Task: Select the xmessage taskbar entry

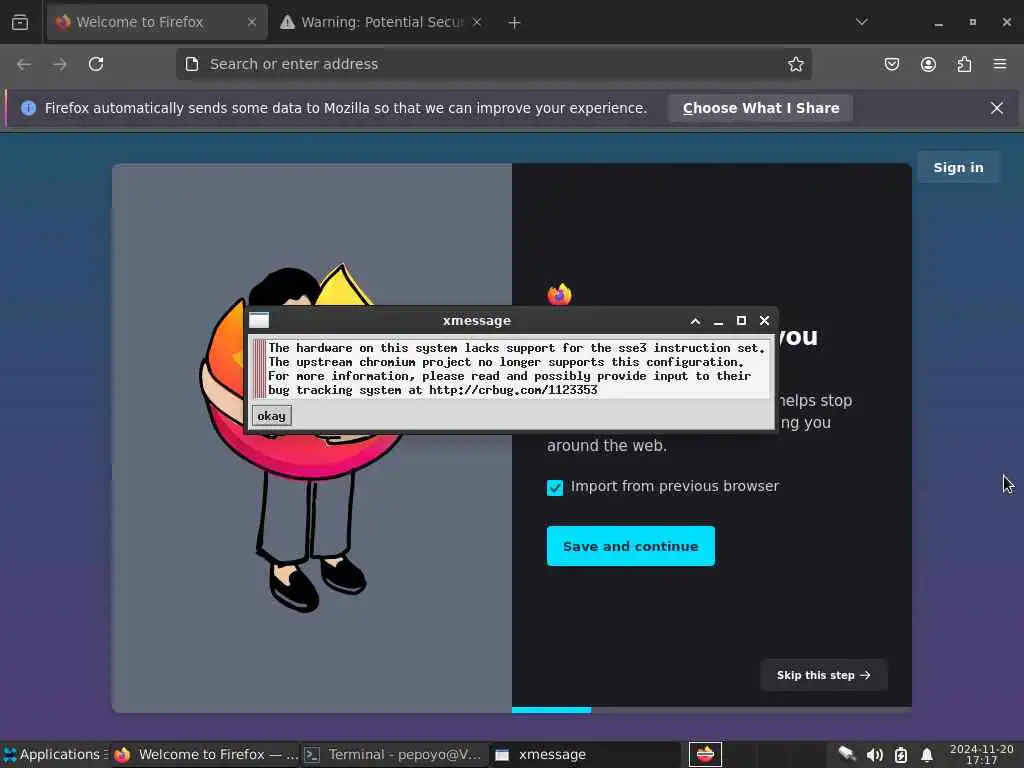Action: tap(584, 755)
